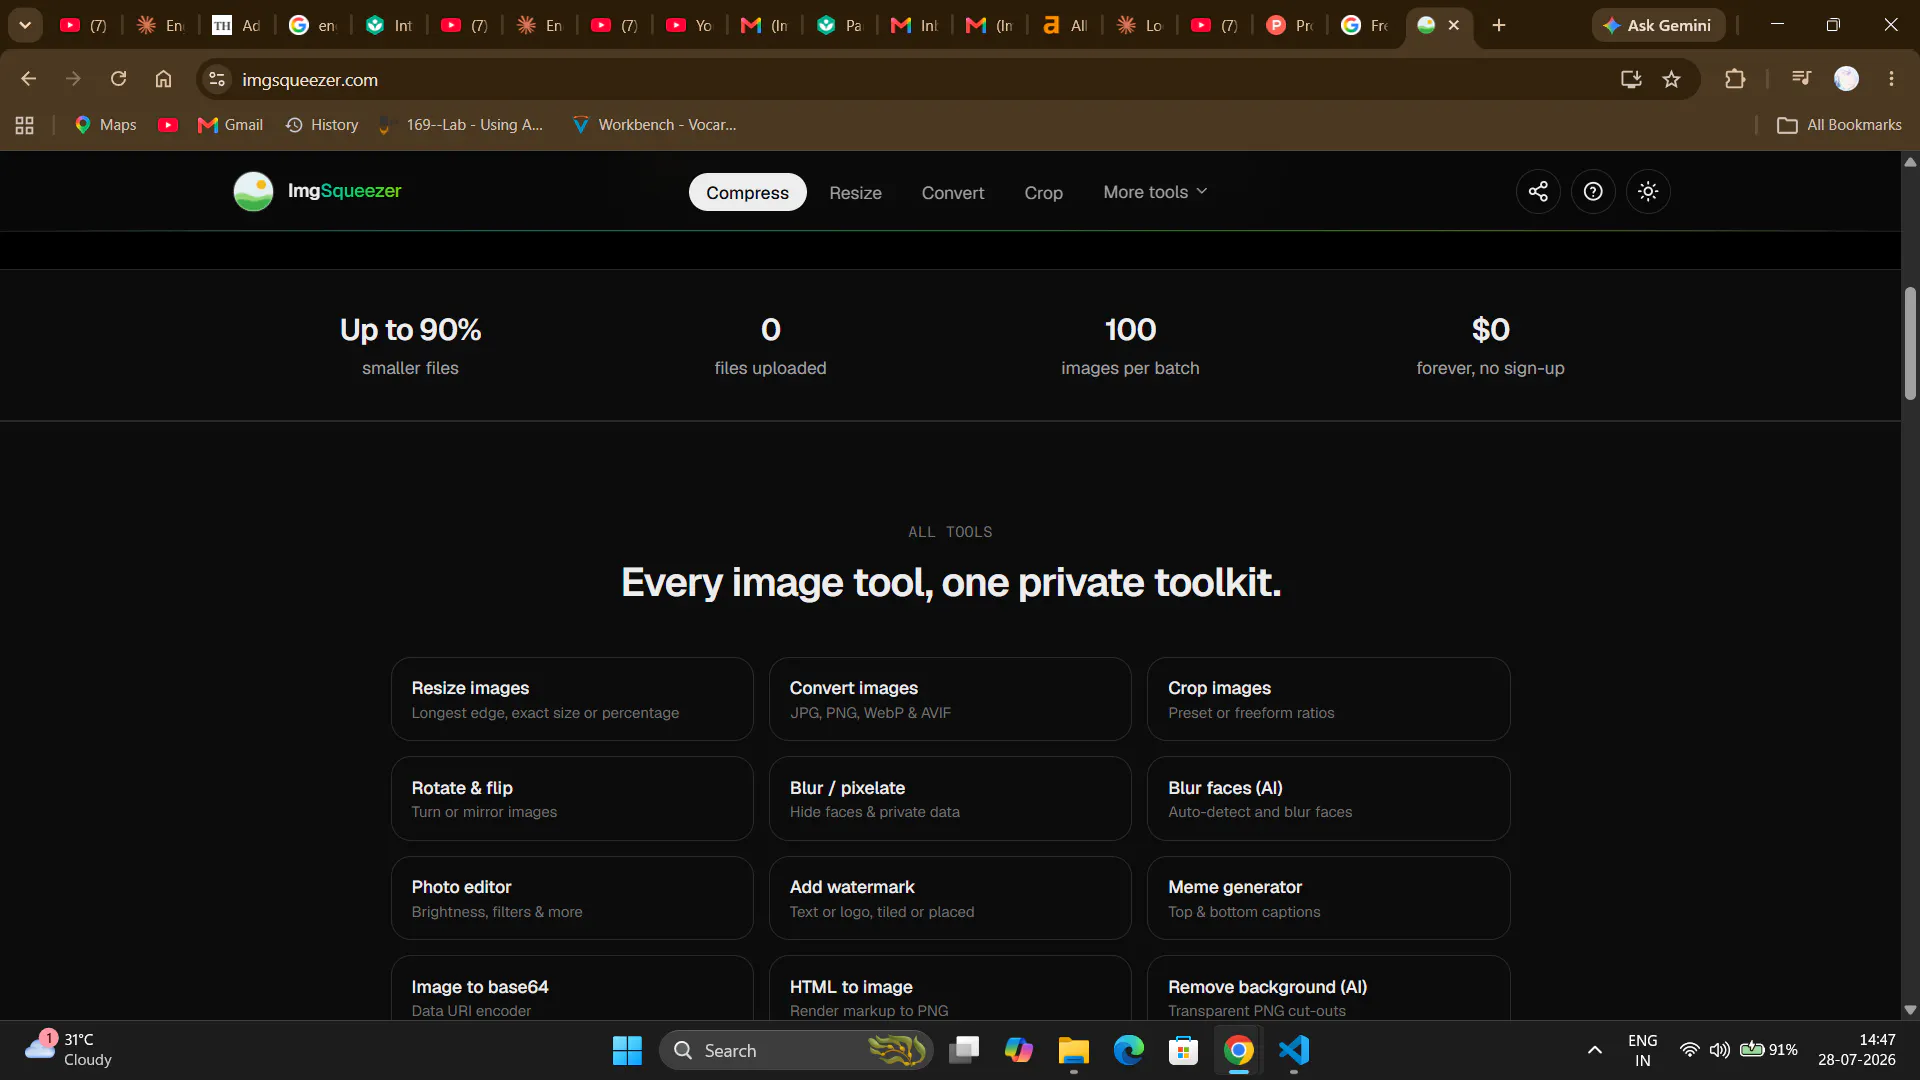
Task: Click the ImgSqueezer share icon
Action: point(1538,191)
